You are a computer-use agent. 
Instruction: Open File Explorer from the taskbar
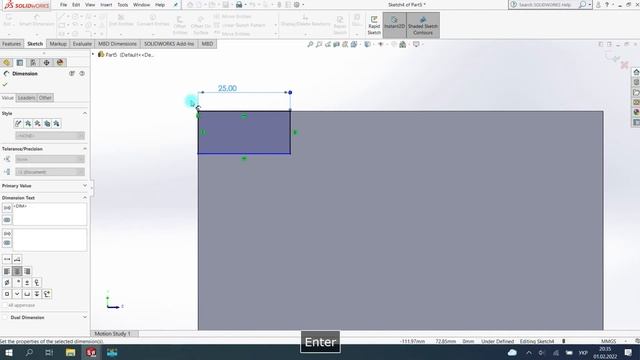tap(70, 352)
